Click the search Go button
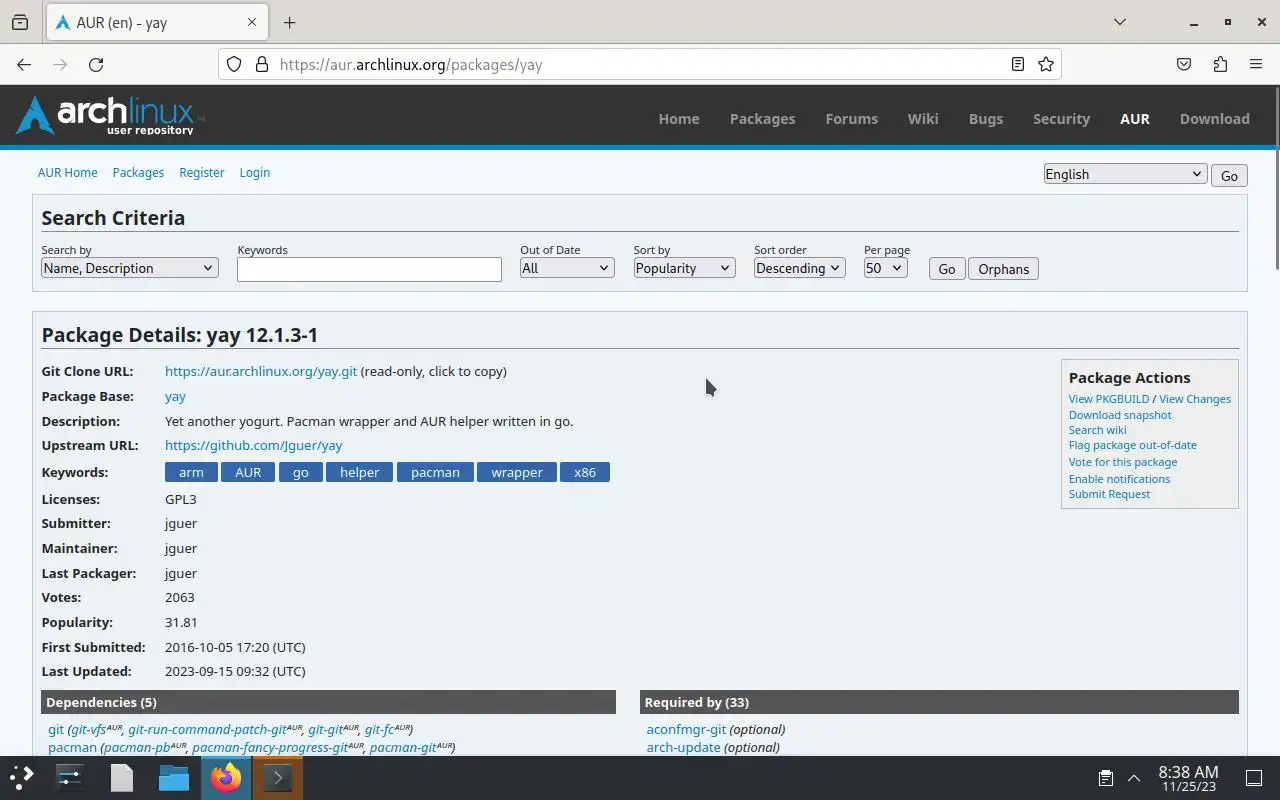The height and width of the screenshot is (800, 1280). [x=946, y=269]
